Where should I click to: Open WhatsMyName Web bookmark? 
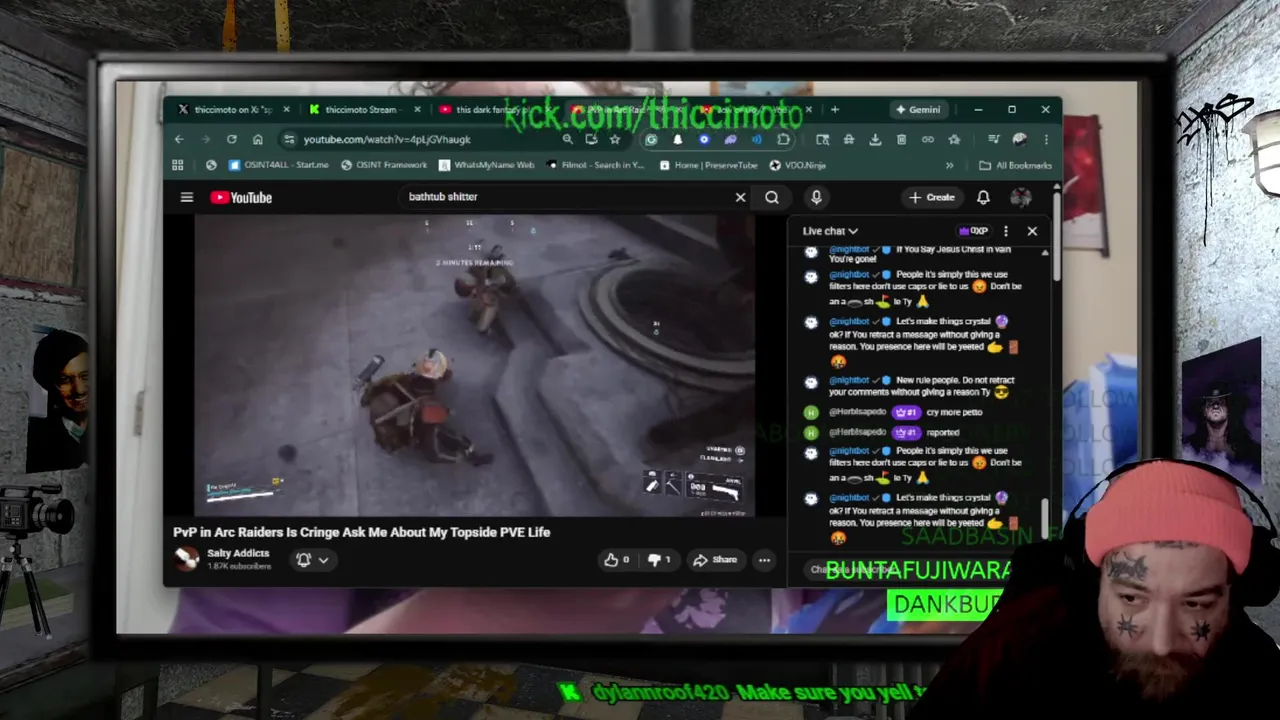tap(486, 165)
